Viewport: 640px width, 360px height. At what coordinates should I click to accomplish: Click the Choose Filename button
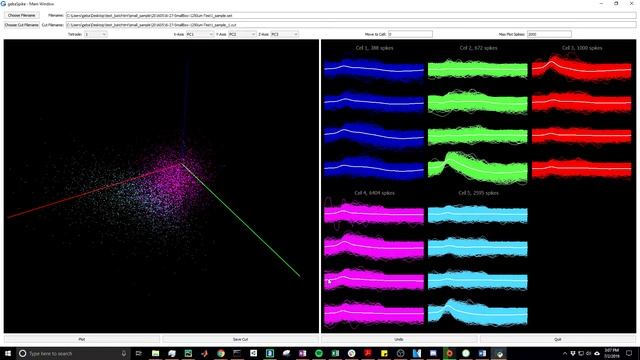[22, 16]
